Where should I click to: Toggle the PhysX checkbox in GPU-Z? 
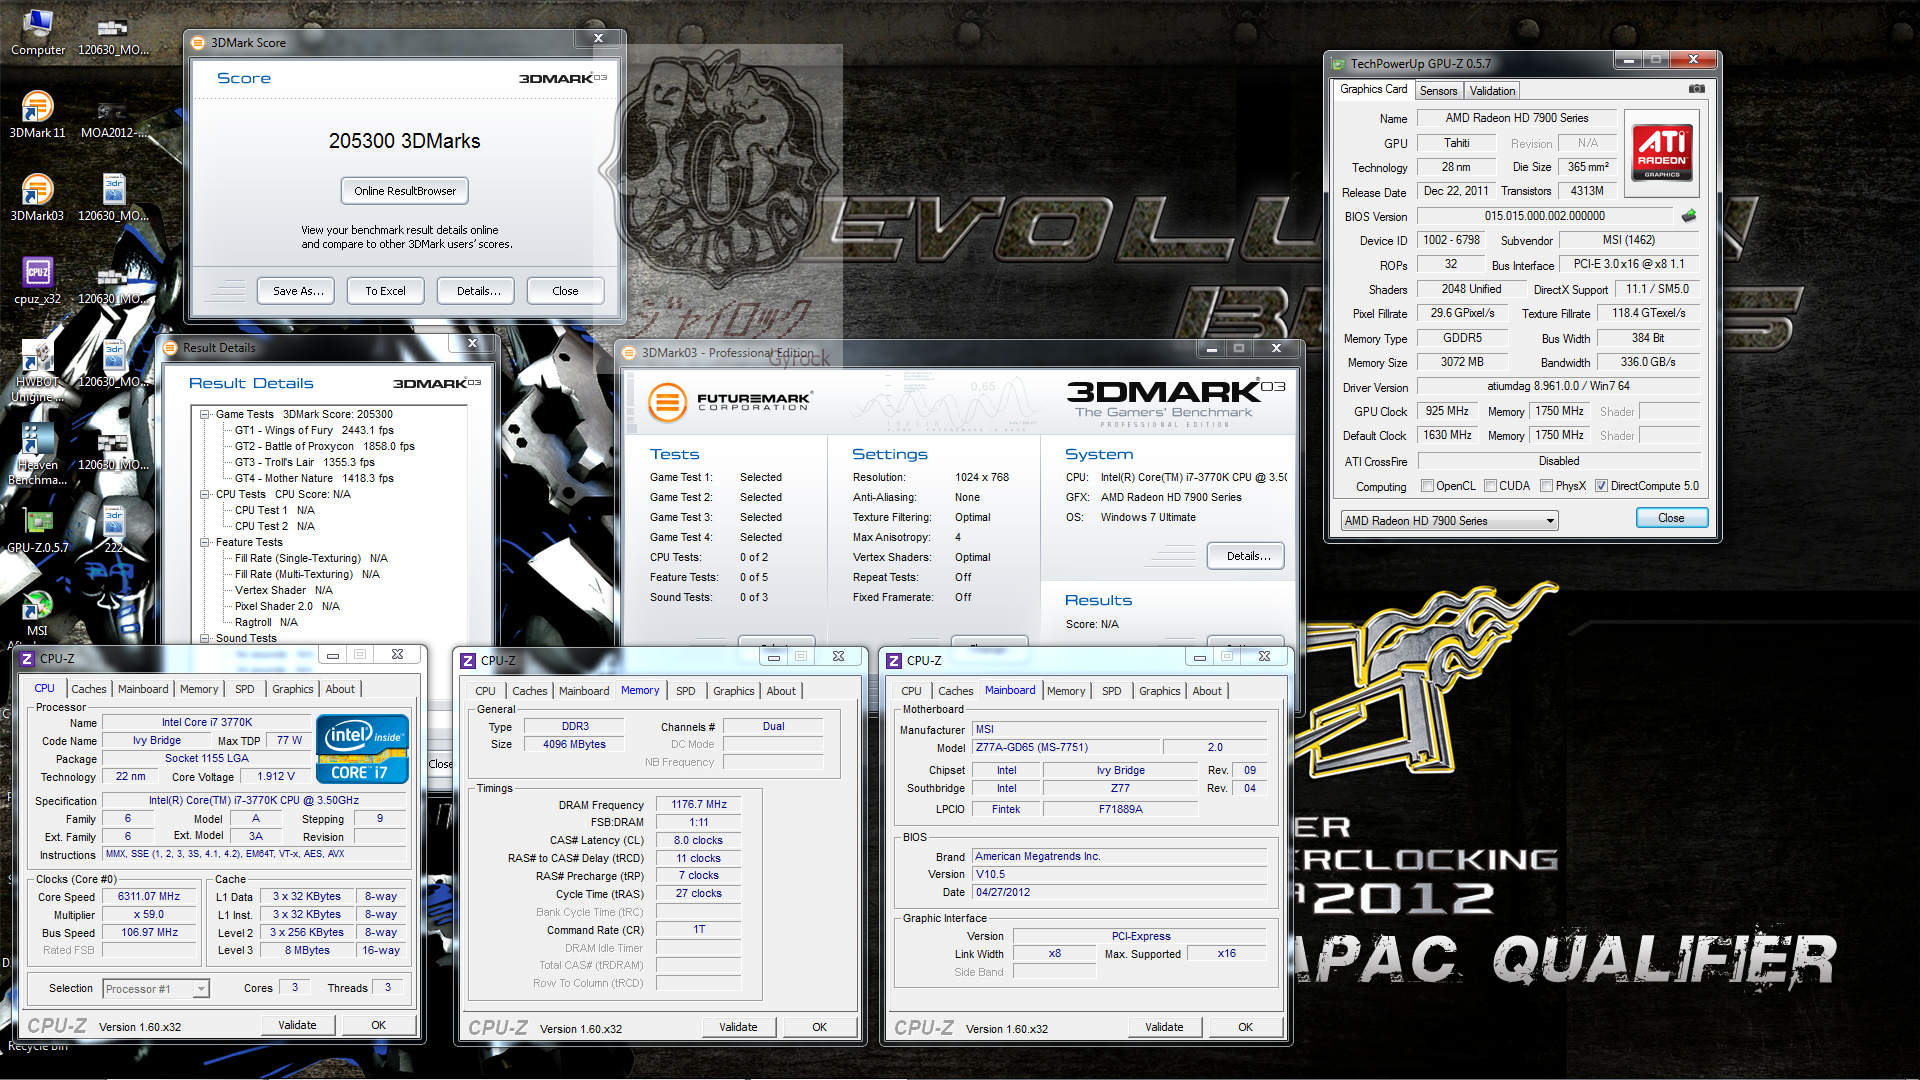1547,486
